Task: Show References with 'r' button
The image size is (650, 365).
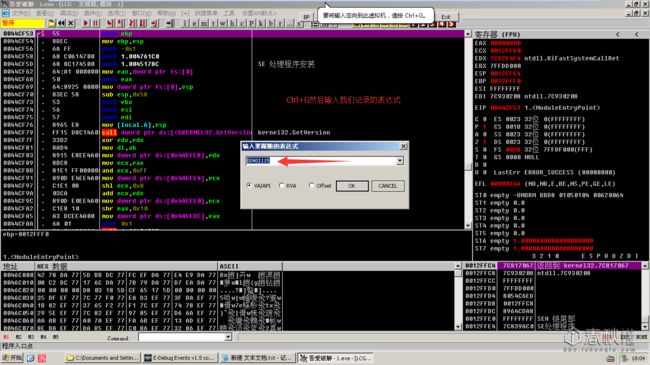Action: pos(280,23)
